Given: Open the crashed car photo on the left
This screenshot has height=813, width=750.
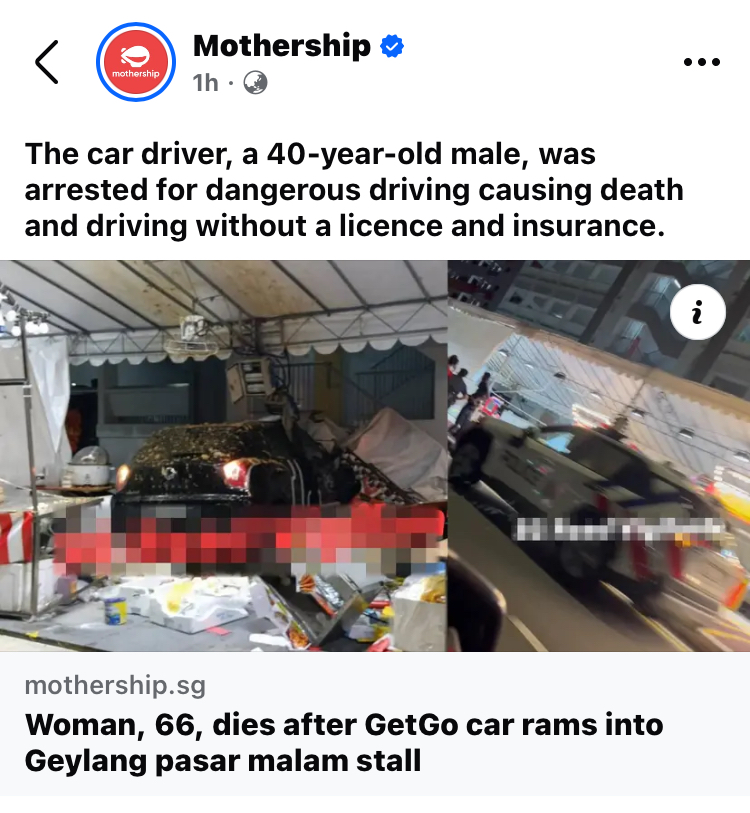Looking at the screenshot, I should click(223, 455).
